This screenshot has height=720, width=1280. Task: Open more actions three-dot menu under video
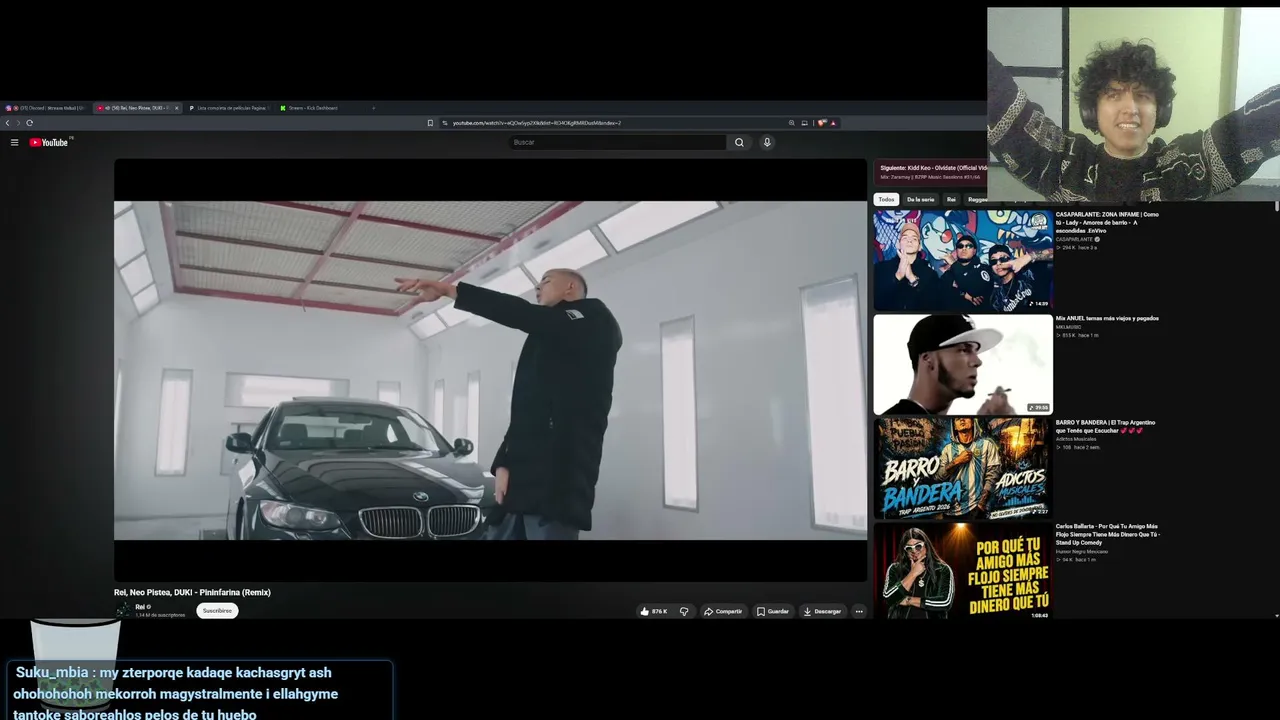(x=858, y=611)
